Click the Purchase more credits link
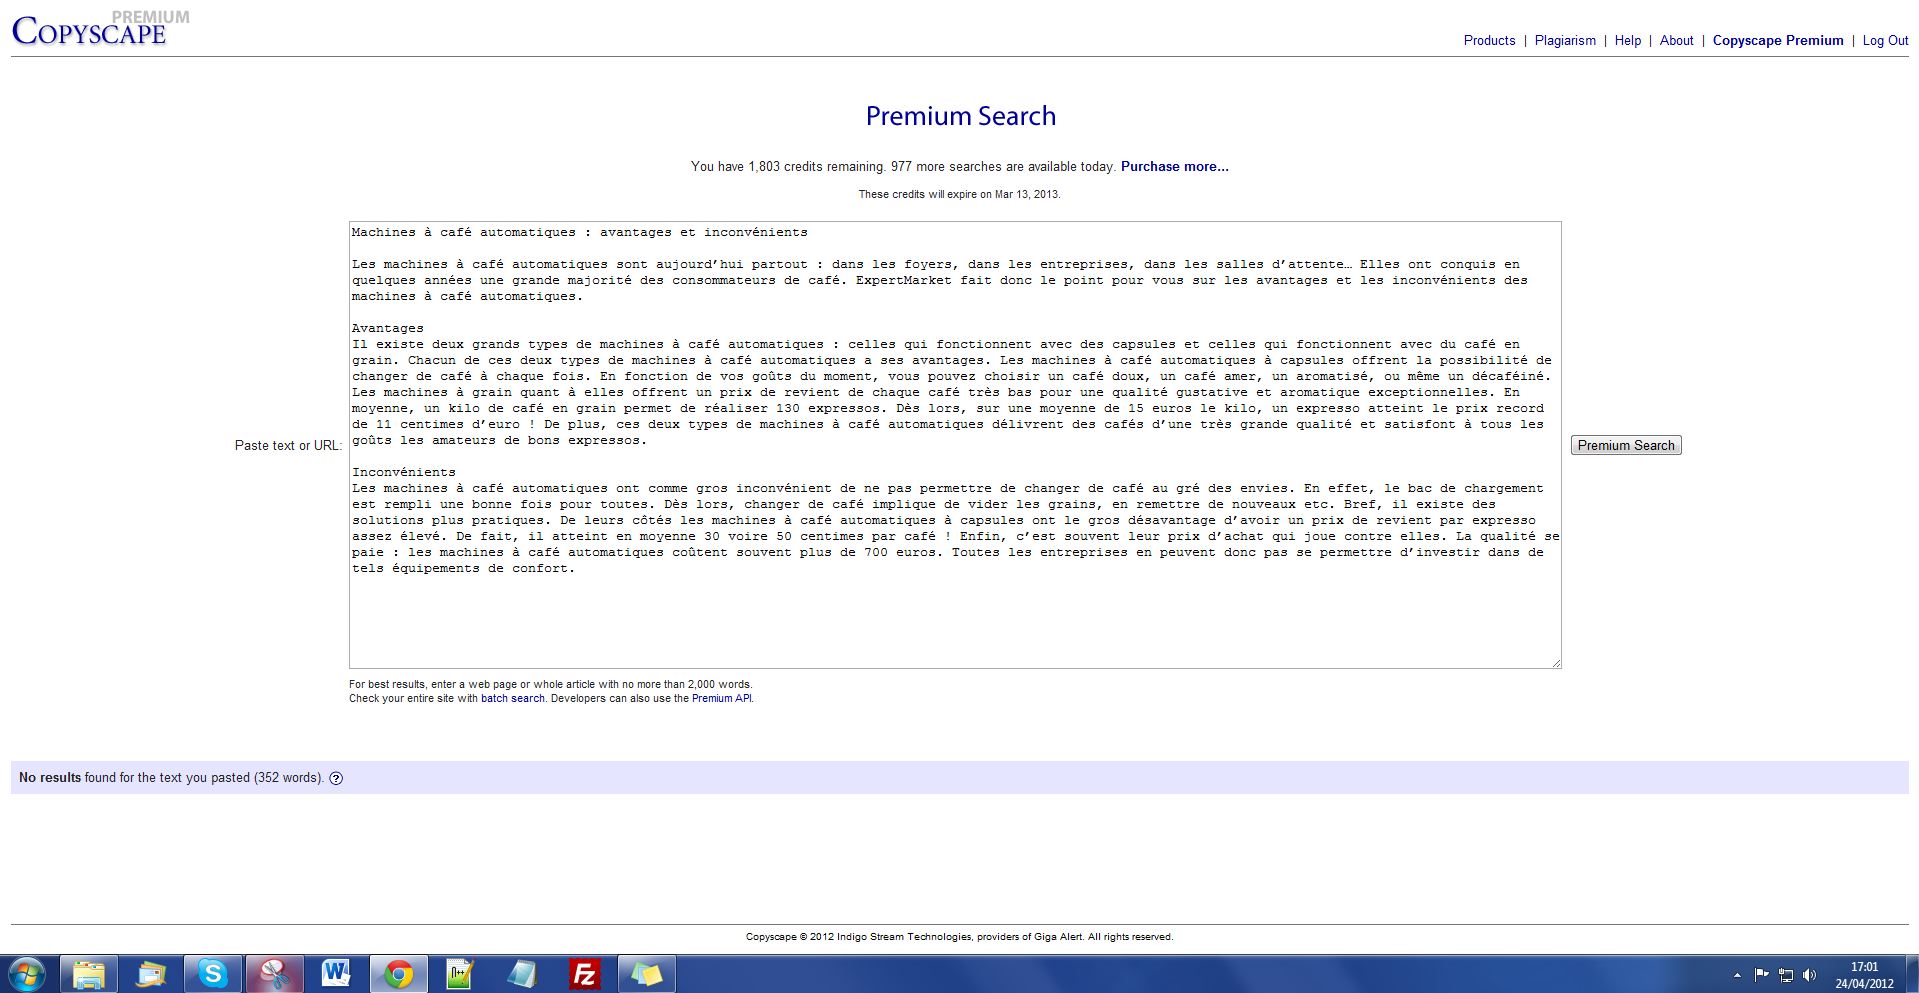1919x993 pixels. [x=1174, y=167]
